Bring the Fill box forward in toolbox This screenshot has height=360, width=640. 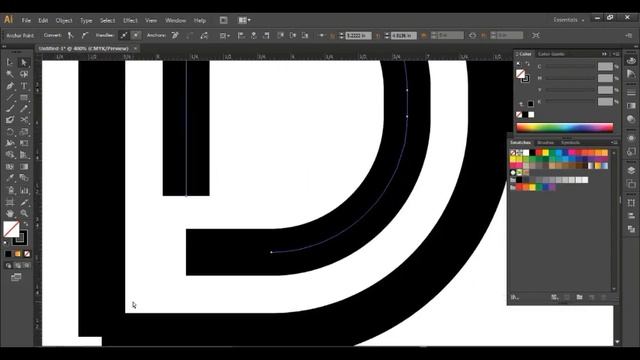[x=11, y=229]
